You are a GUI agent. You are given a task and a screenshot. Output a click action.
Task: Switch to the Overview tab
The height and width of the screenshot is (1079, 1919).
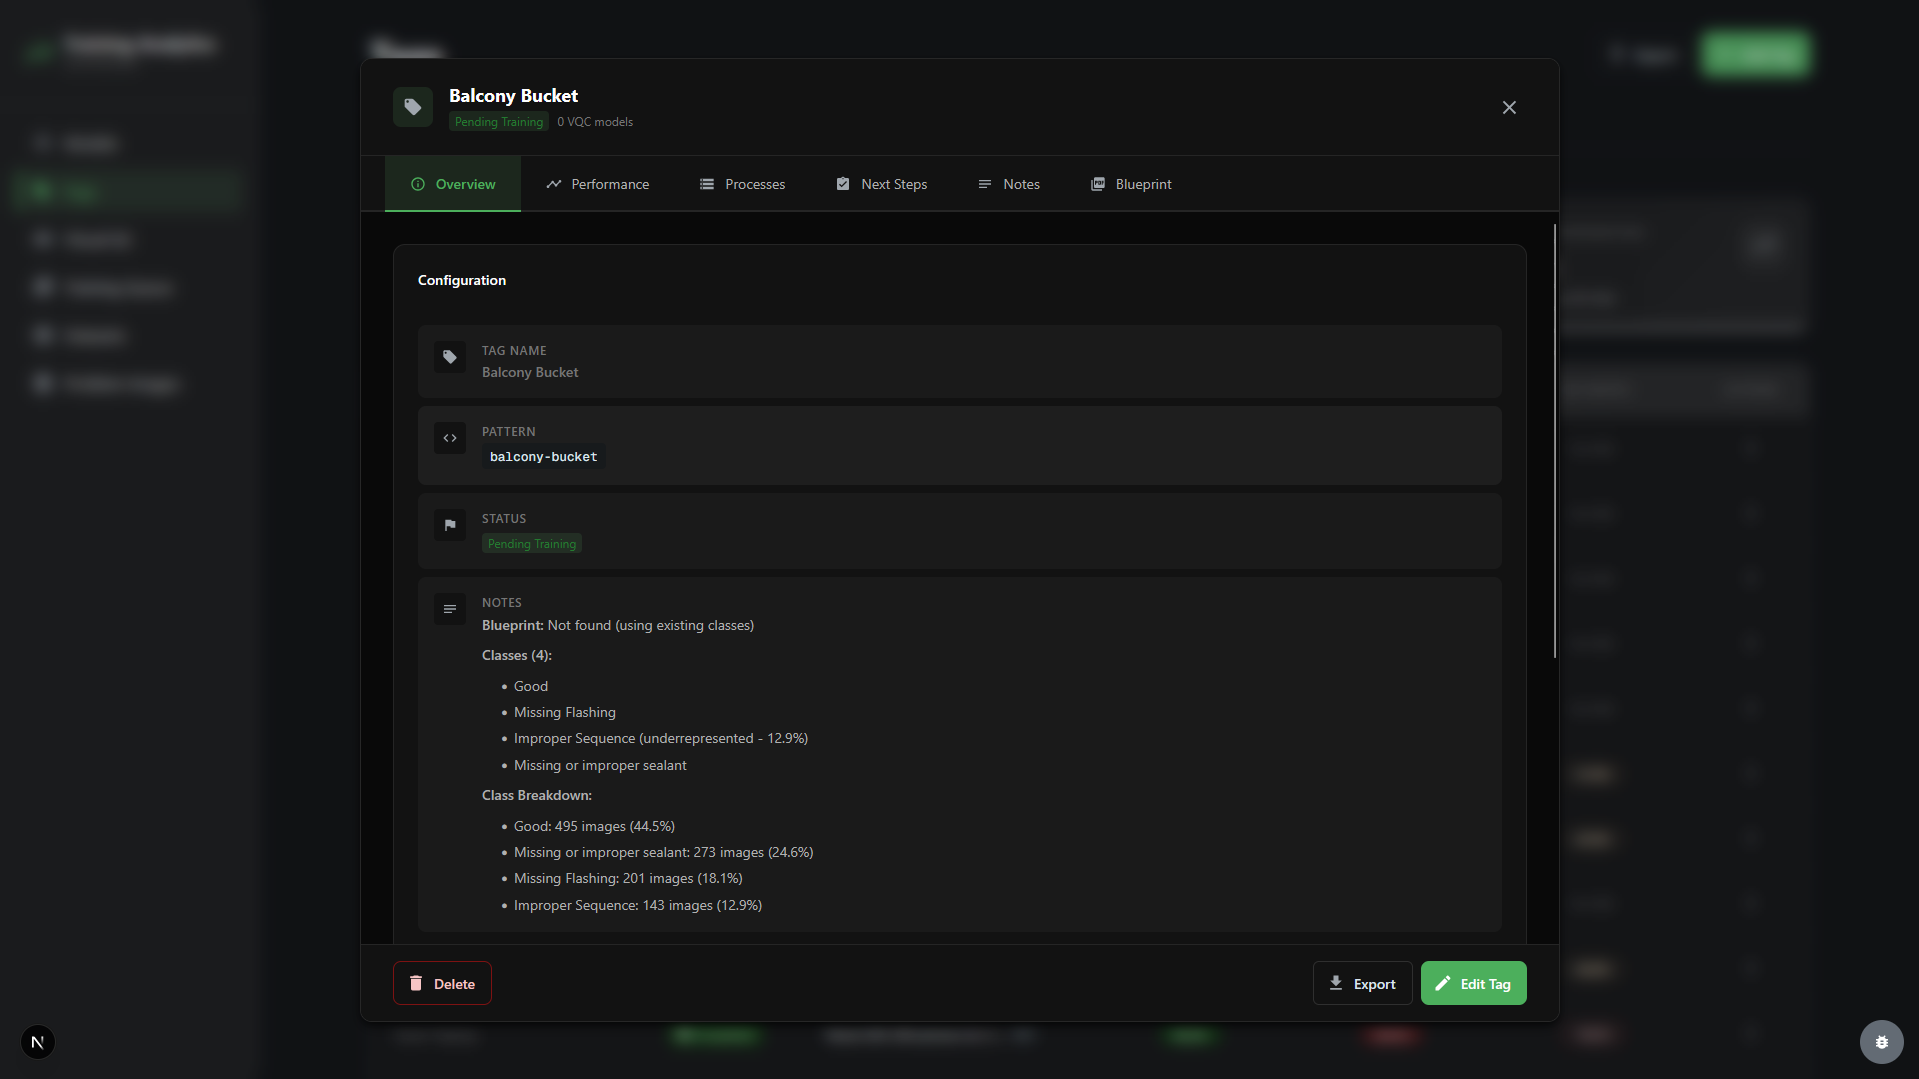[453, 184]
